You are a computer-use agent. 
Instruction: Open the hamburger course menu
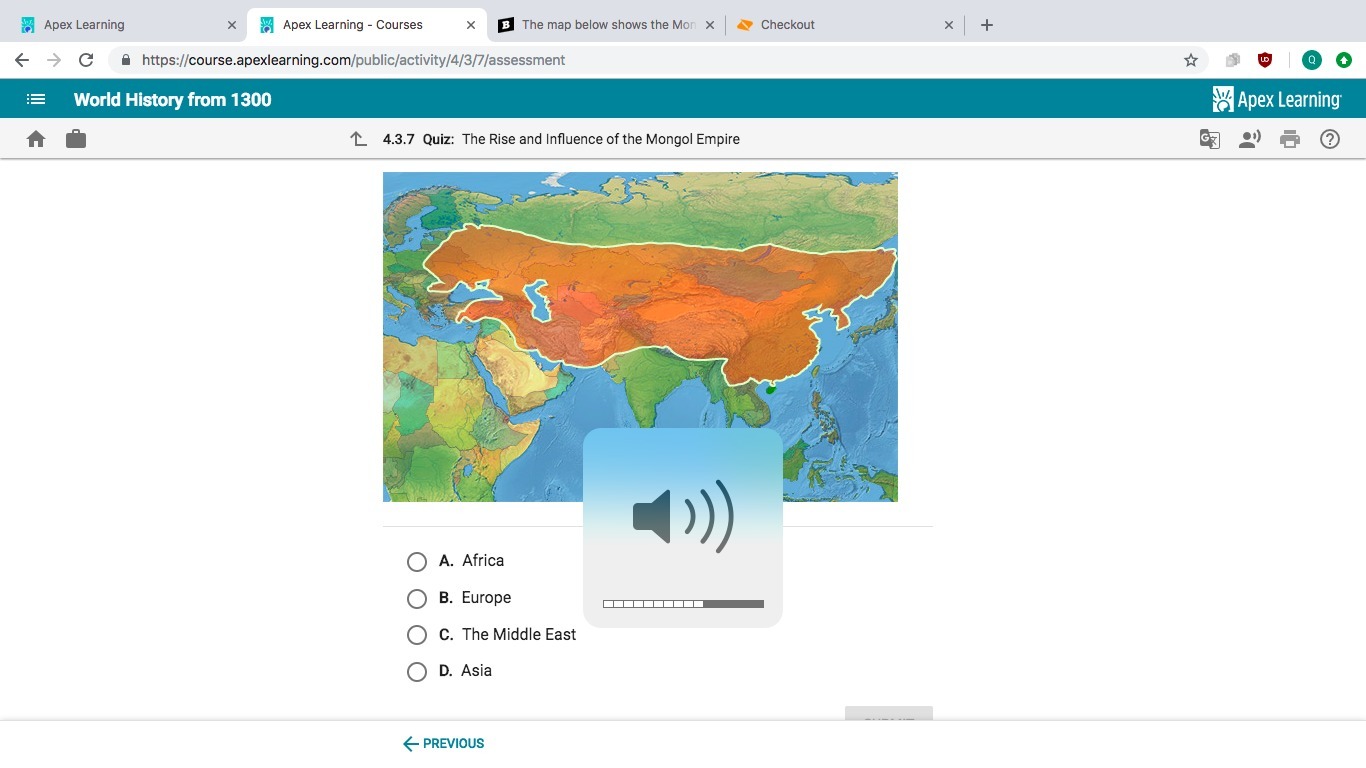click(36, 99)
